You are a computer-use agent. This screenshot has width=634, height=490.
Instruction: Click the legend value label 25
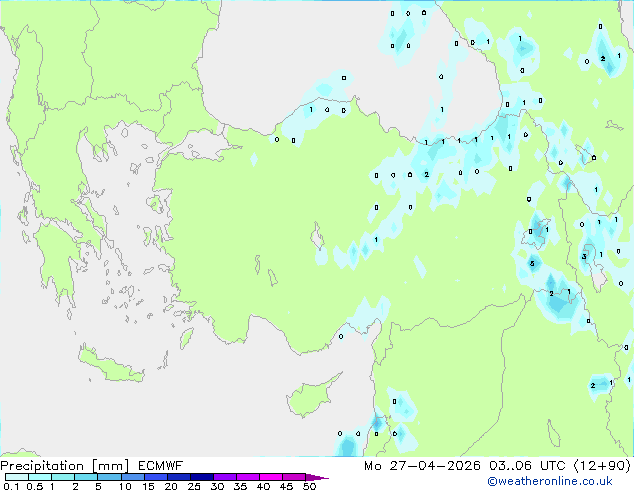[x=194, y=486]
